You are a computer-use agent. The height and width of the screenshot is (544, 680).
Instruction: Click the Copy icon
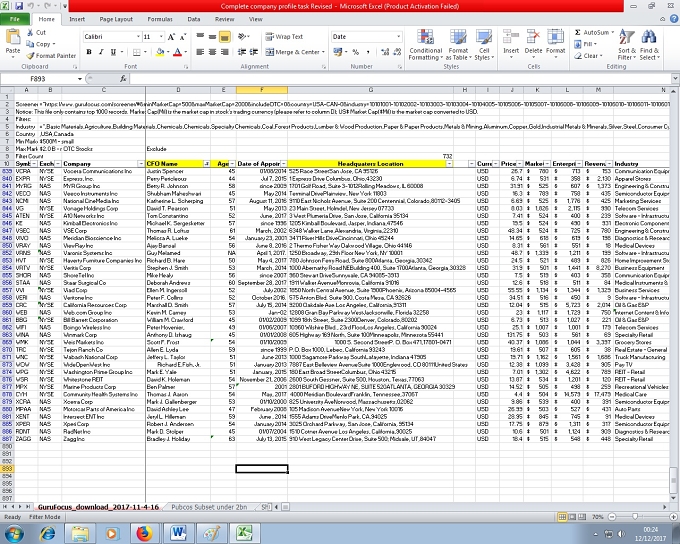pos(30,44)
